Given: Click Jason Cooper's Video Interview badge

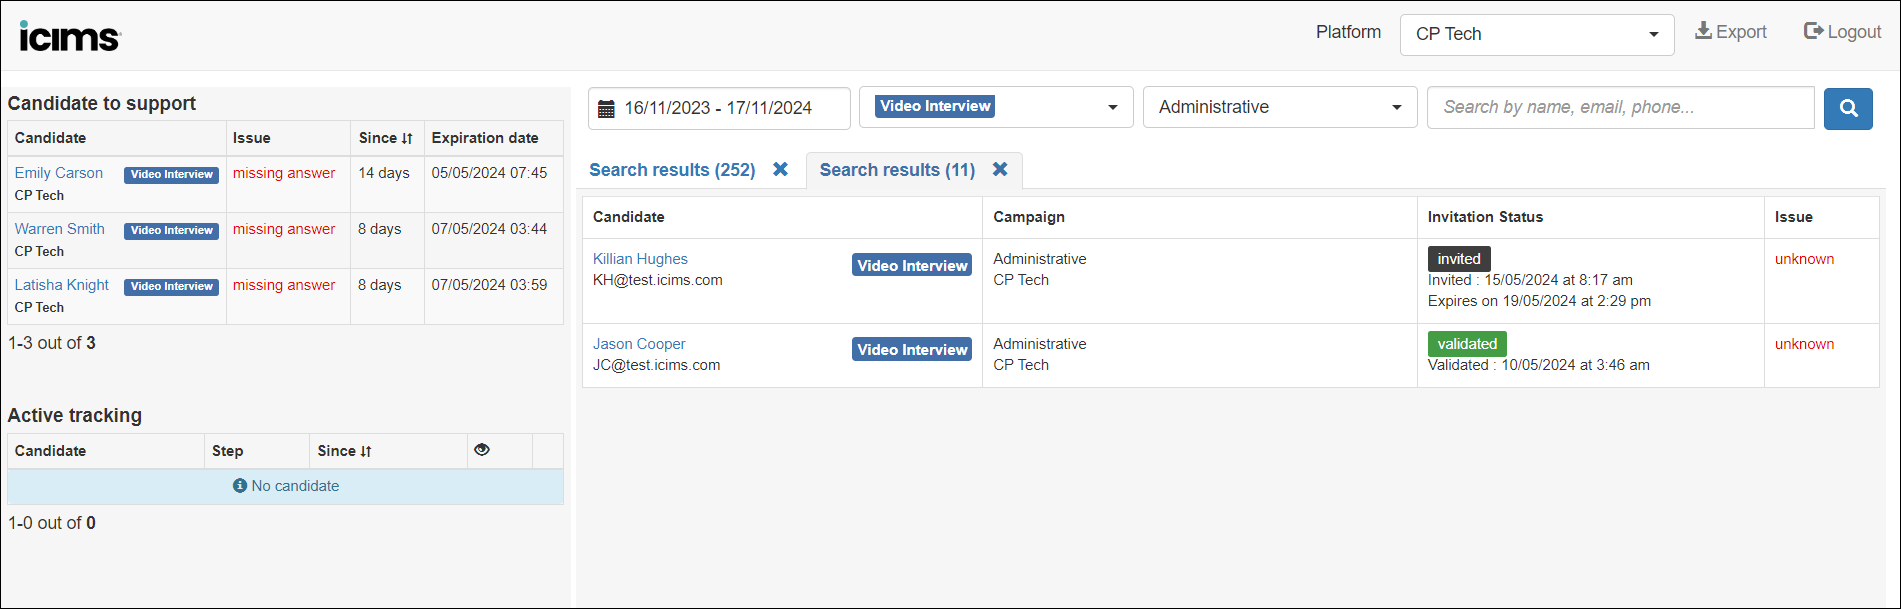Looking at the screenshot, I should tap(912, 349).
